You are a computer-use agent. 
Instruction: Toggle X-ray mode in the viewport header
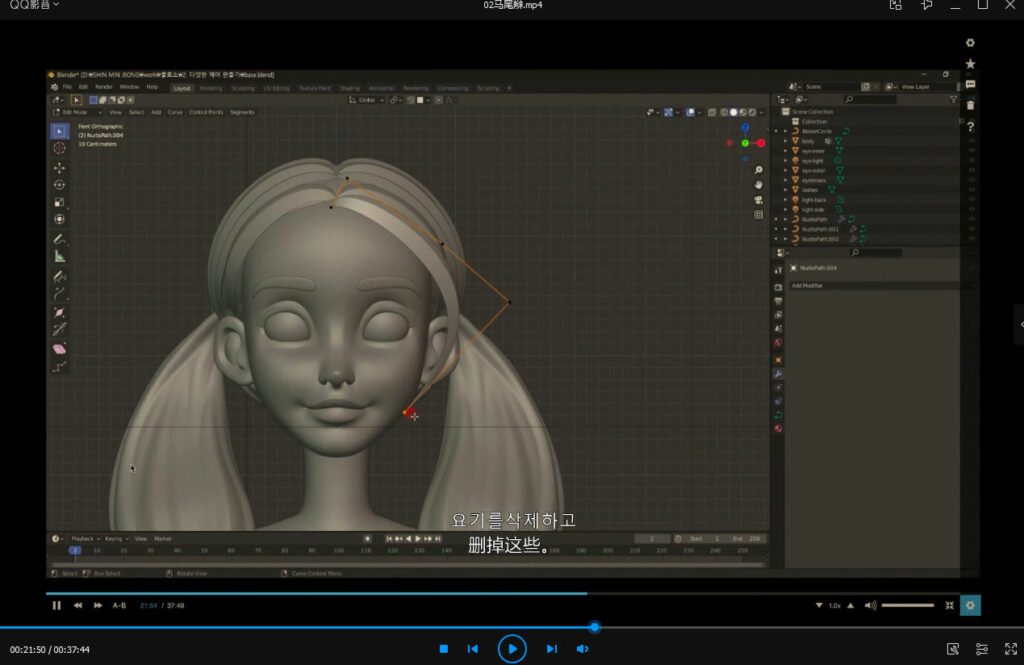coord(712,112)
